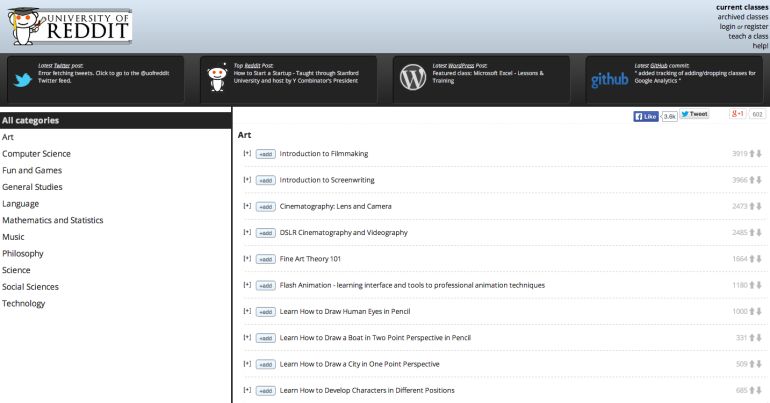Expand Learn How to Draw Human Eyes details
The width and height of the screenshot is (770, 403).
(x=247, y=311)
